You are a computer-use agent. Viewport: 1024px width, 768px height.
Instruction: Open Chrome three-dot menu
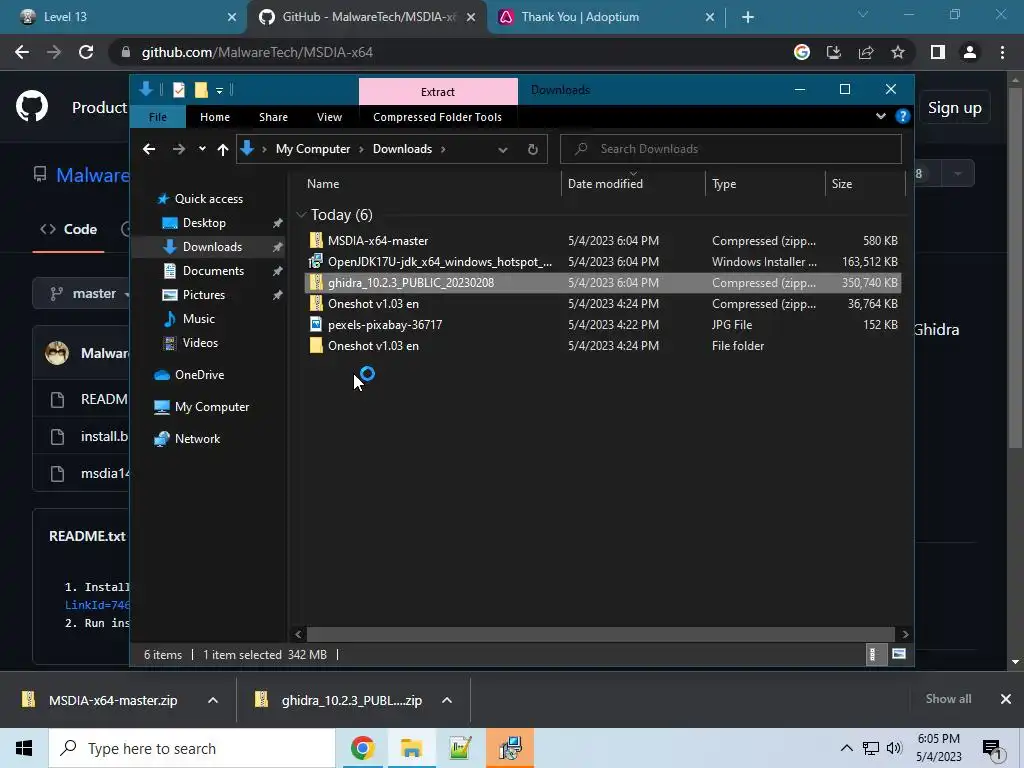pos(1002,52)
